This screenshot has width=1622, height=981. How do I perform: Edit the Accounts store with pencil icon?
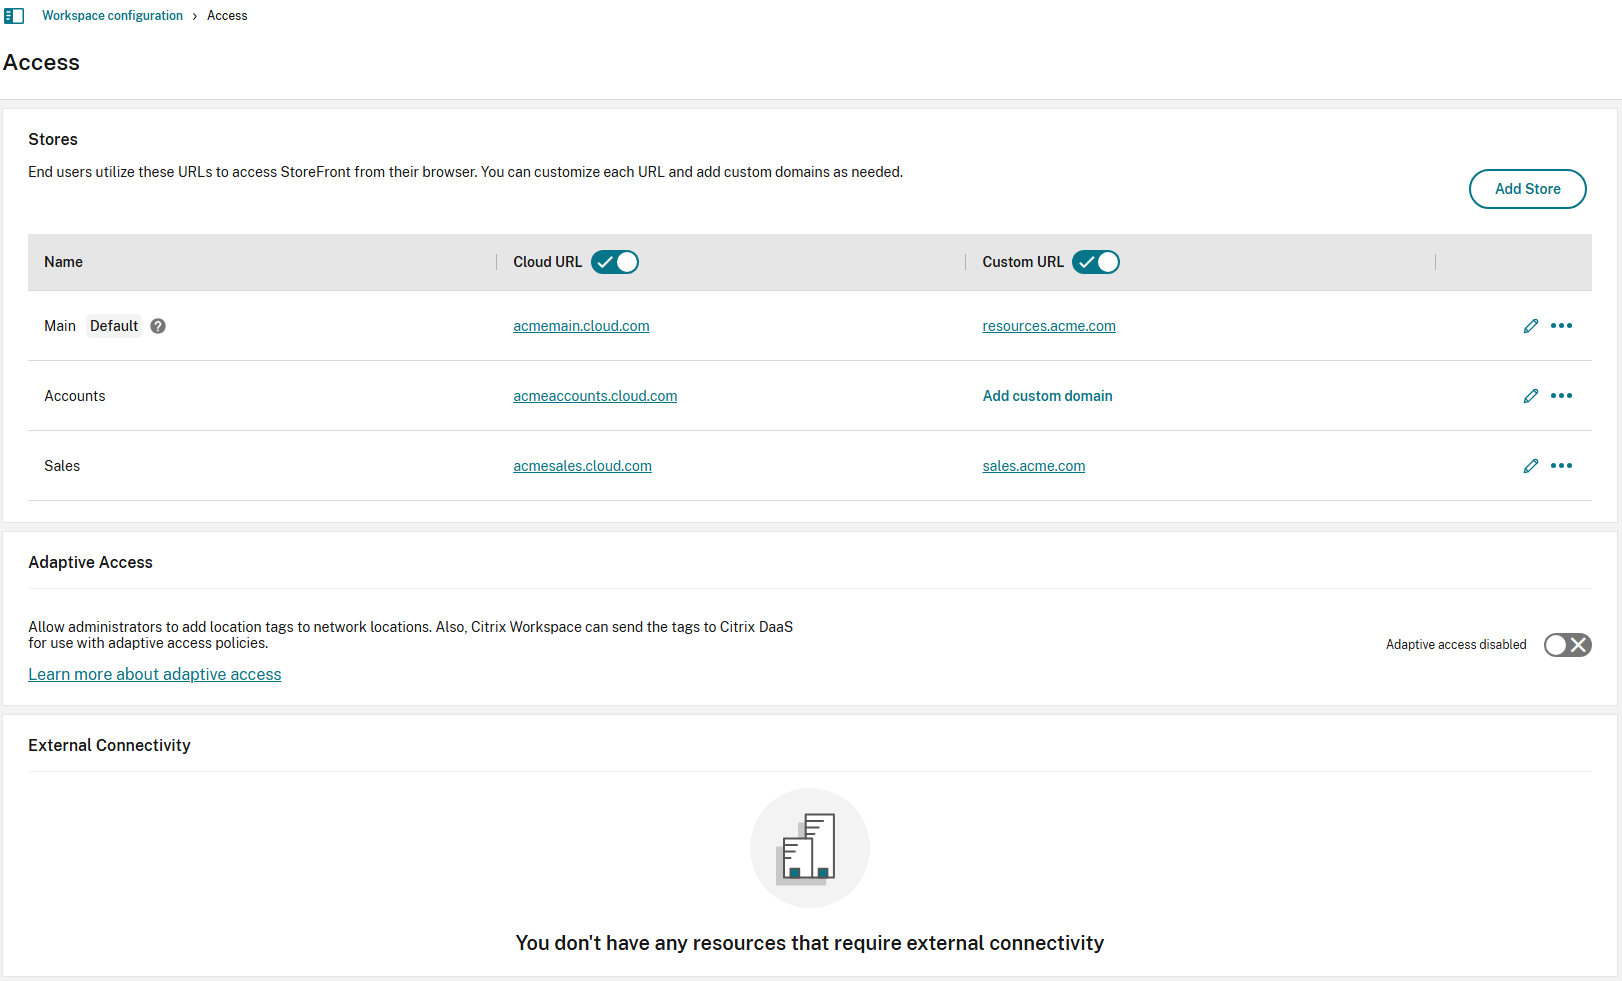(1531, 396)
